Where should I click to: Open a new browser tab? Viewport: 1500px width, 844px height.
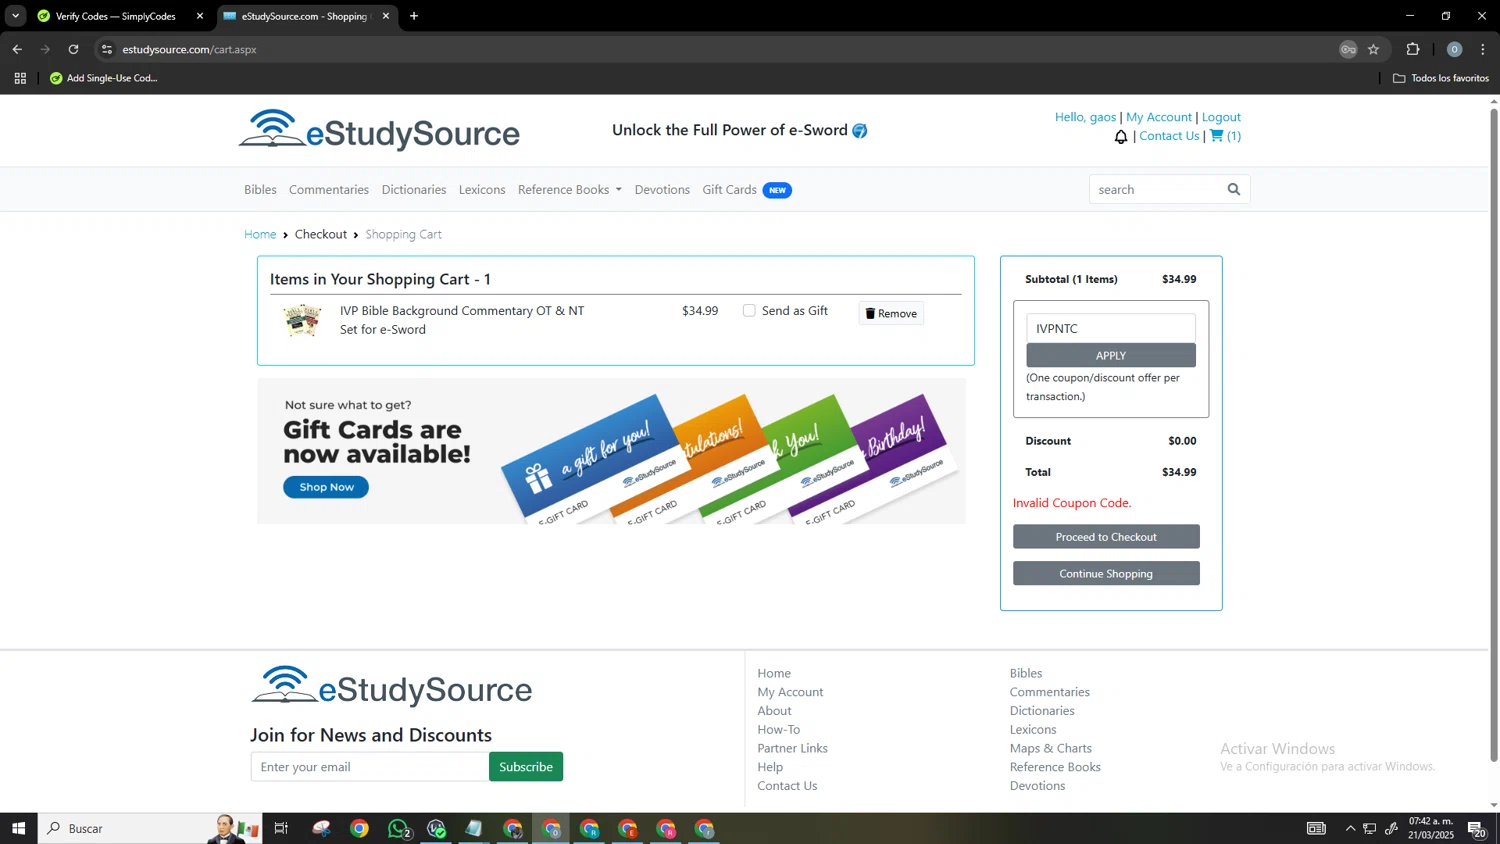414,16
